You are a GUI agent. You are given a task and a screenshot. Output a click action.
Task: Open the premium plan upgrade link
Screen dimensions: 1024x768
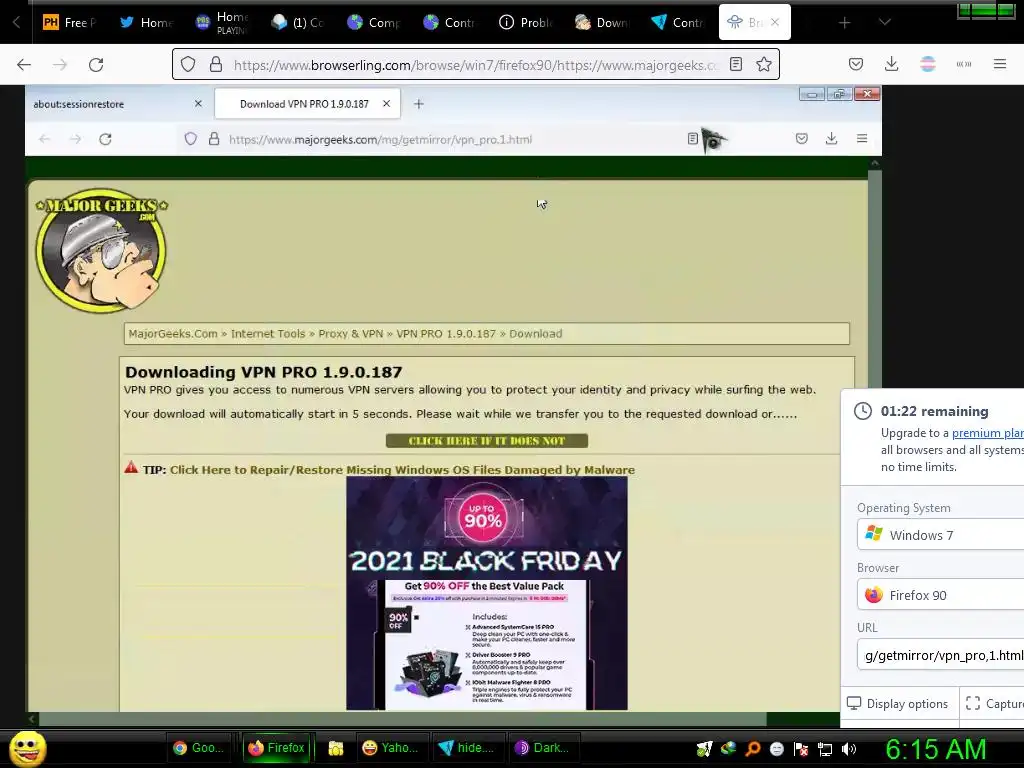point(987,433)
